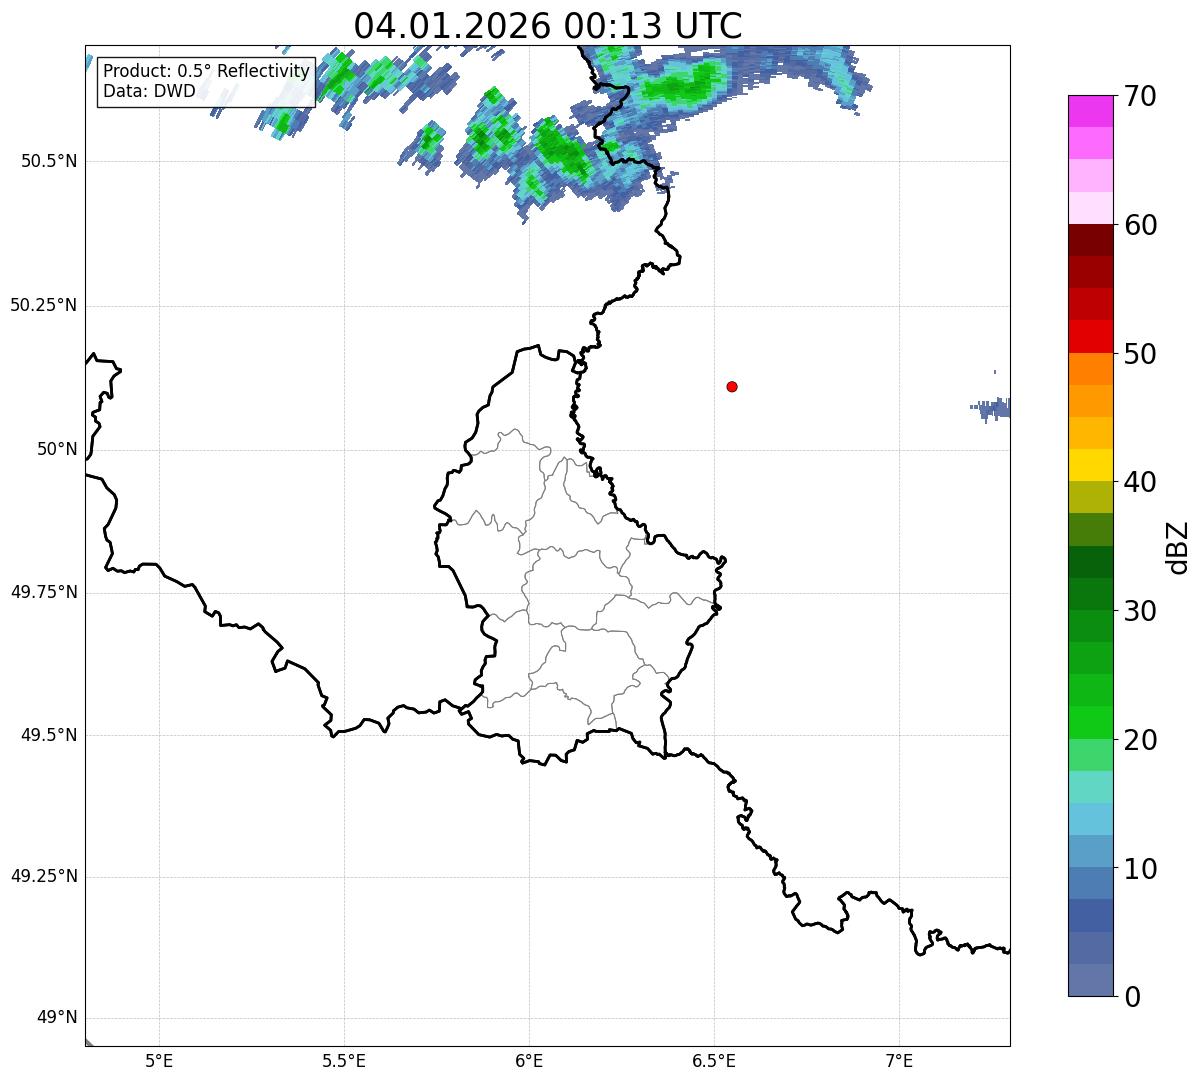Click the 6.5°E longitude label
Image resolution: width=1202 pixels, height=1081 pixels.
(714, 1060)
